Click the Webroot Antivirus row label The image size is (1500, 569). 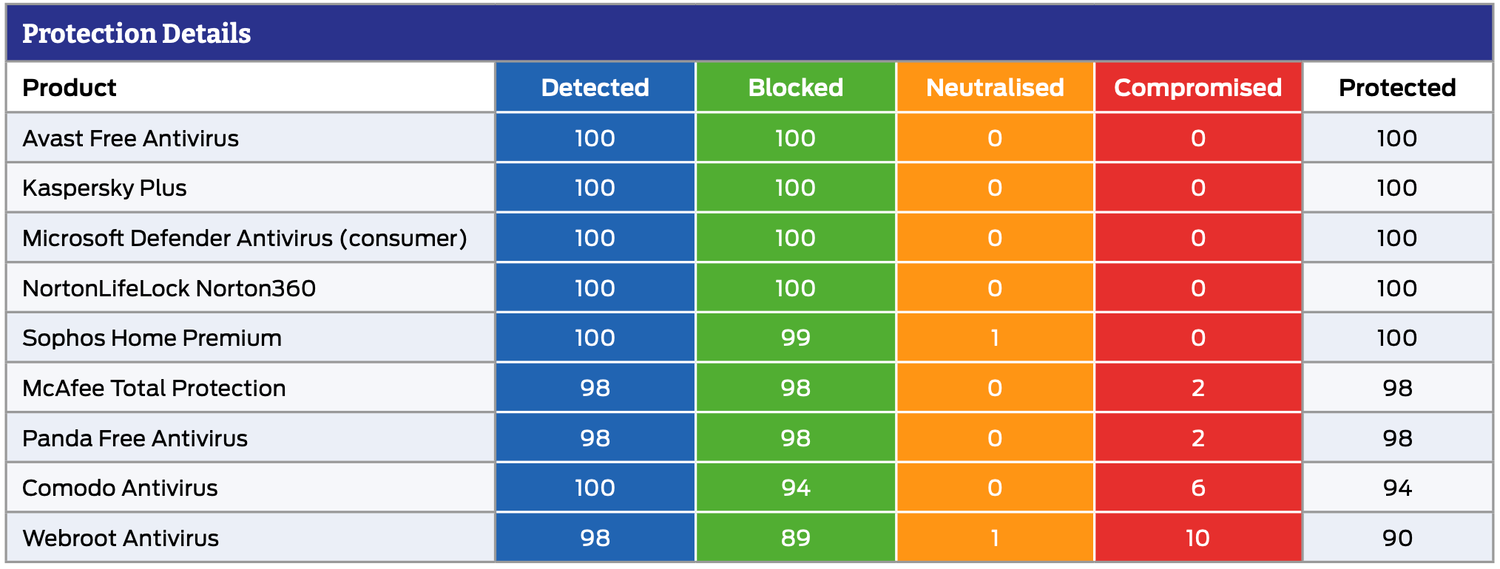pyautogui.click(x=121, y=538)
